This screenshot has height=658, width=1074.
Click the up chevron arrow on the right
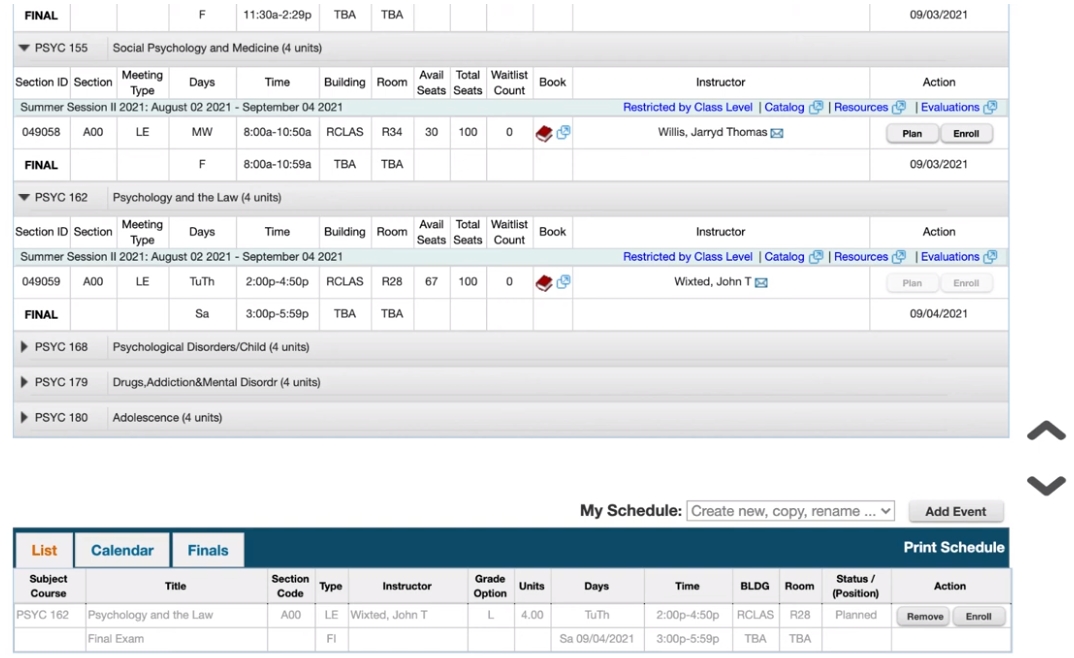1046,431
